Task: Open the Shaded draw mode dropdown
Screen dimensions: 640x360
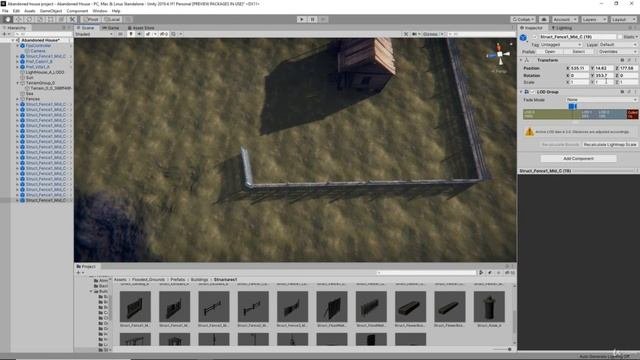Action: [x=94, y=34]
